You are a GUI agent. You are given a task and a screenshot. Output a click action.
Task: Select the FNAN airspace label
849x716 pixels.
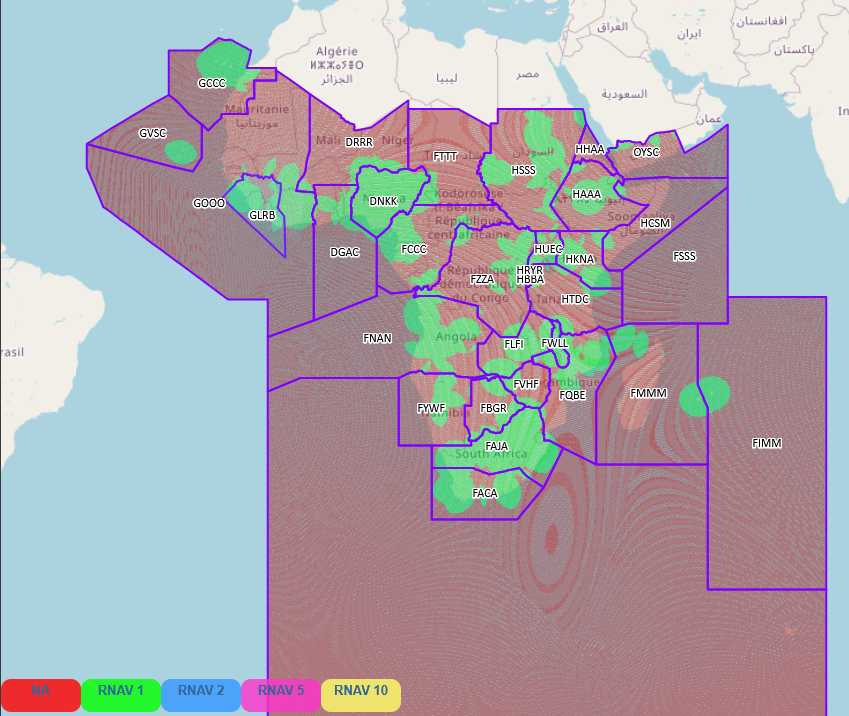(377, 338)
